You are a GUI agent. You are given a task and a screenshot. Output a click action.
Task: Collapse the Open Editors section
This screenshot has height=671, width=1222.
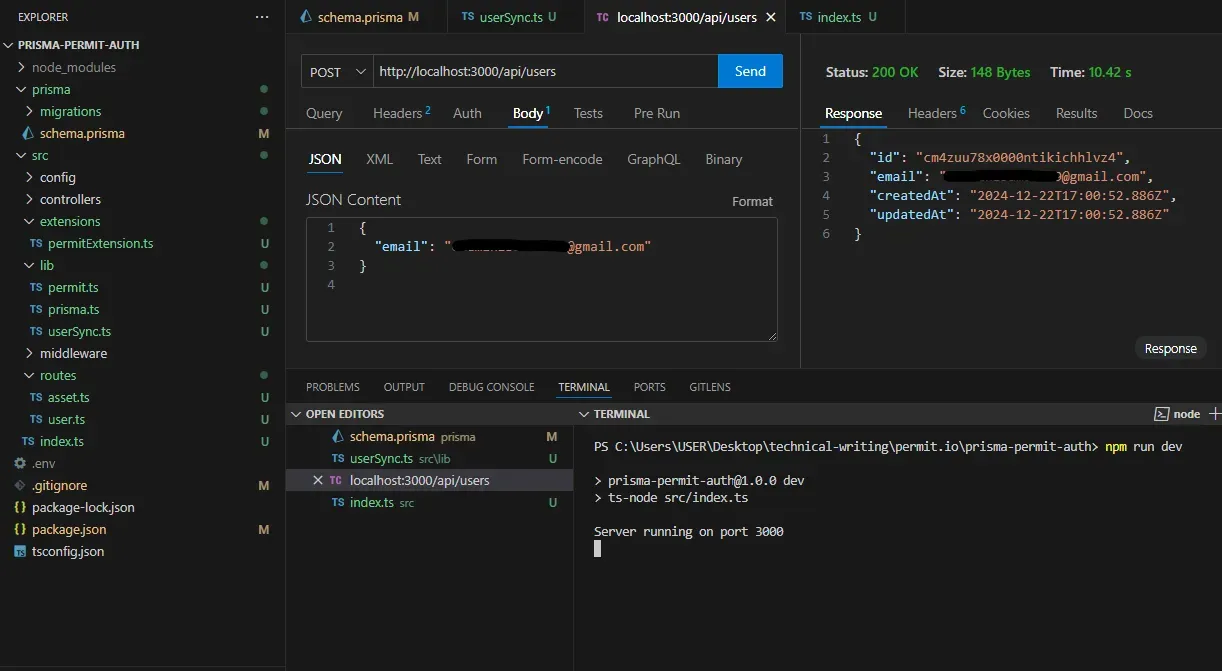click(x=295, y=414)
